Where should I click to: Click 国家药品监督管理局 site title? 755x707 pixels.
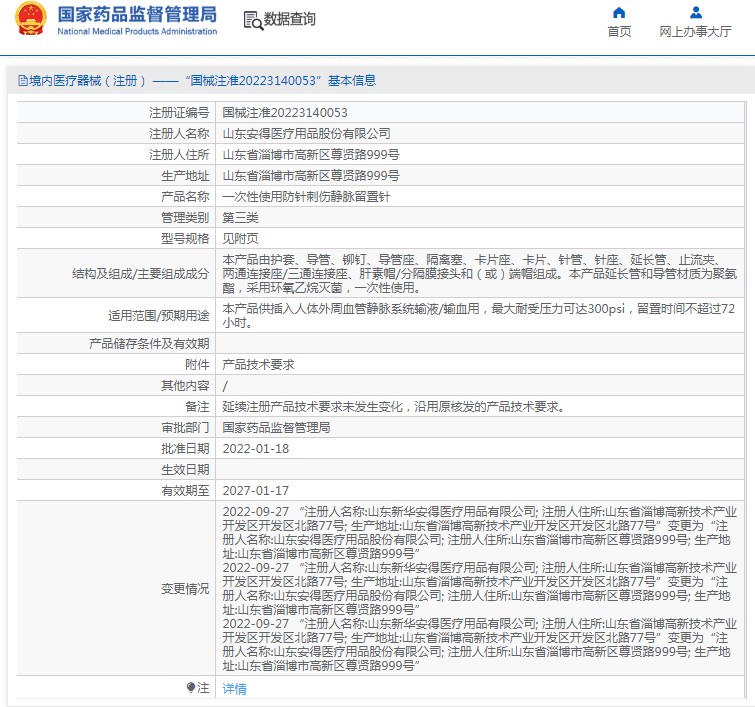[137, 14]
